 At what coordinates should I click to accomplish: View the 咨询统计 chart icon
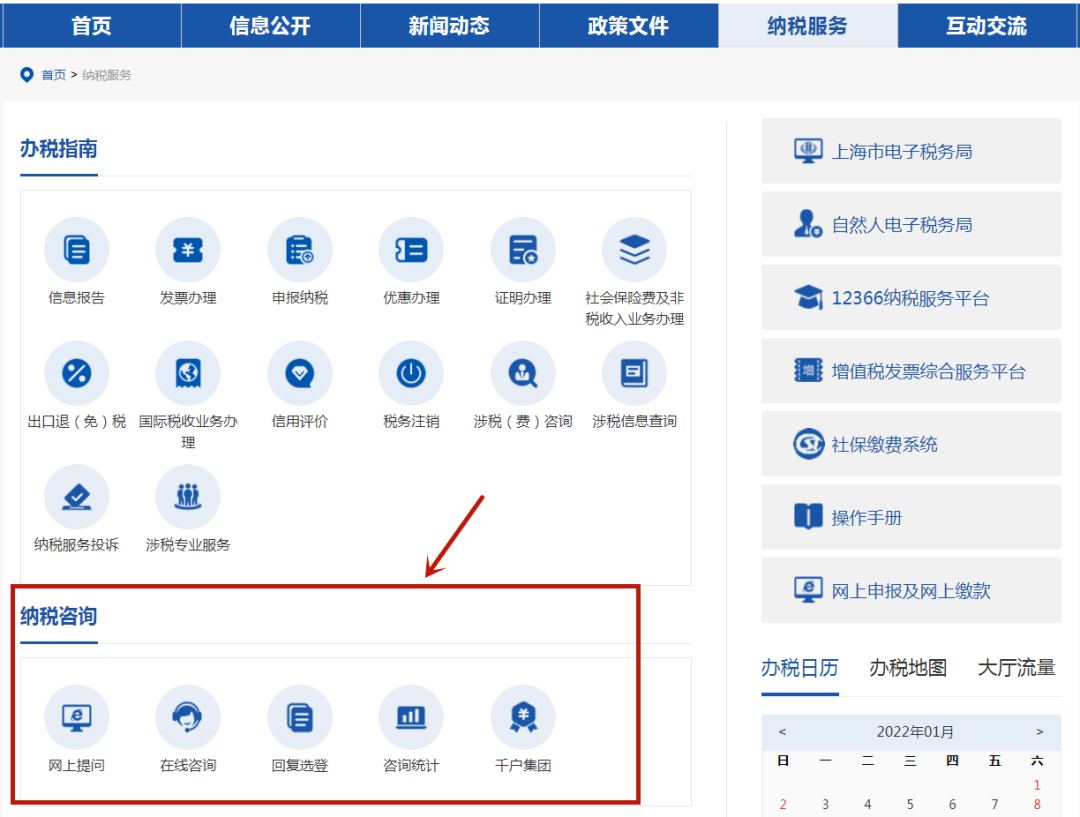click(411, 717)
